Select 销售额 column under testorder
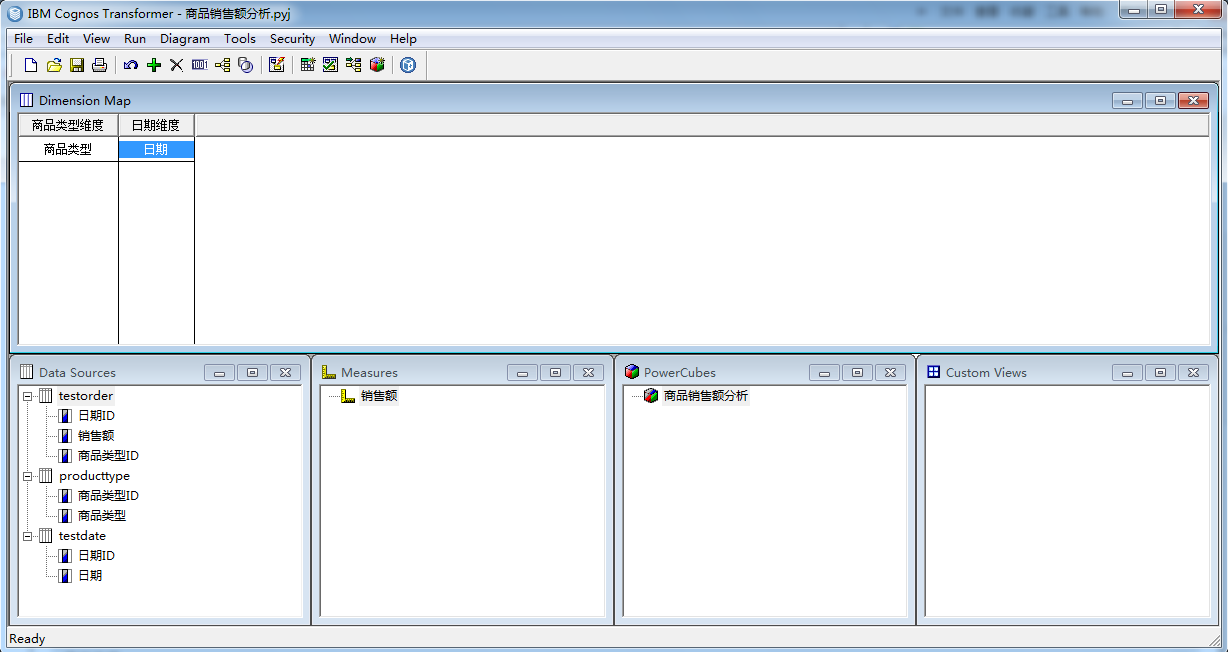 (96, 436)
